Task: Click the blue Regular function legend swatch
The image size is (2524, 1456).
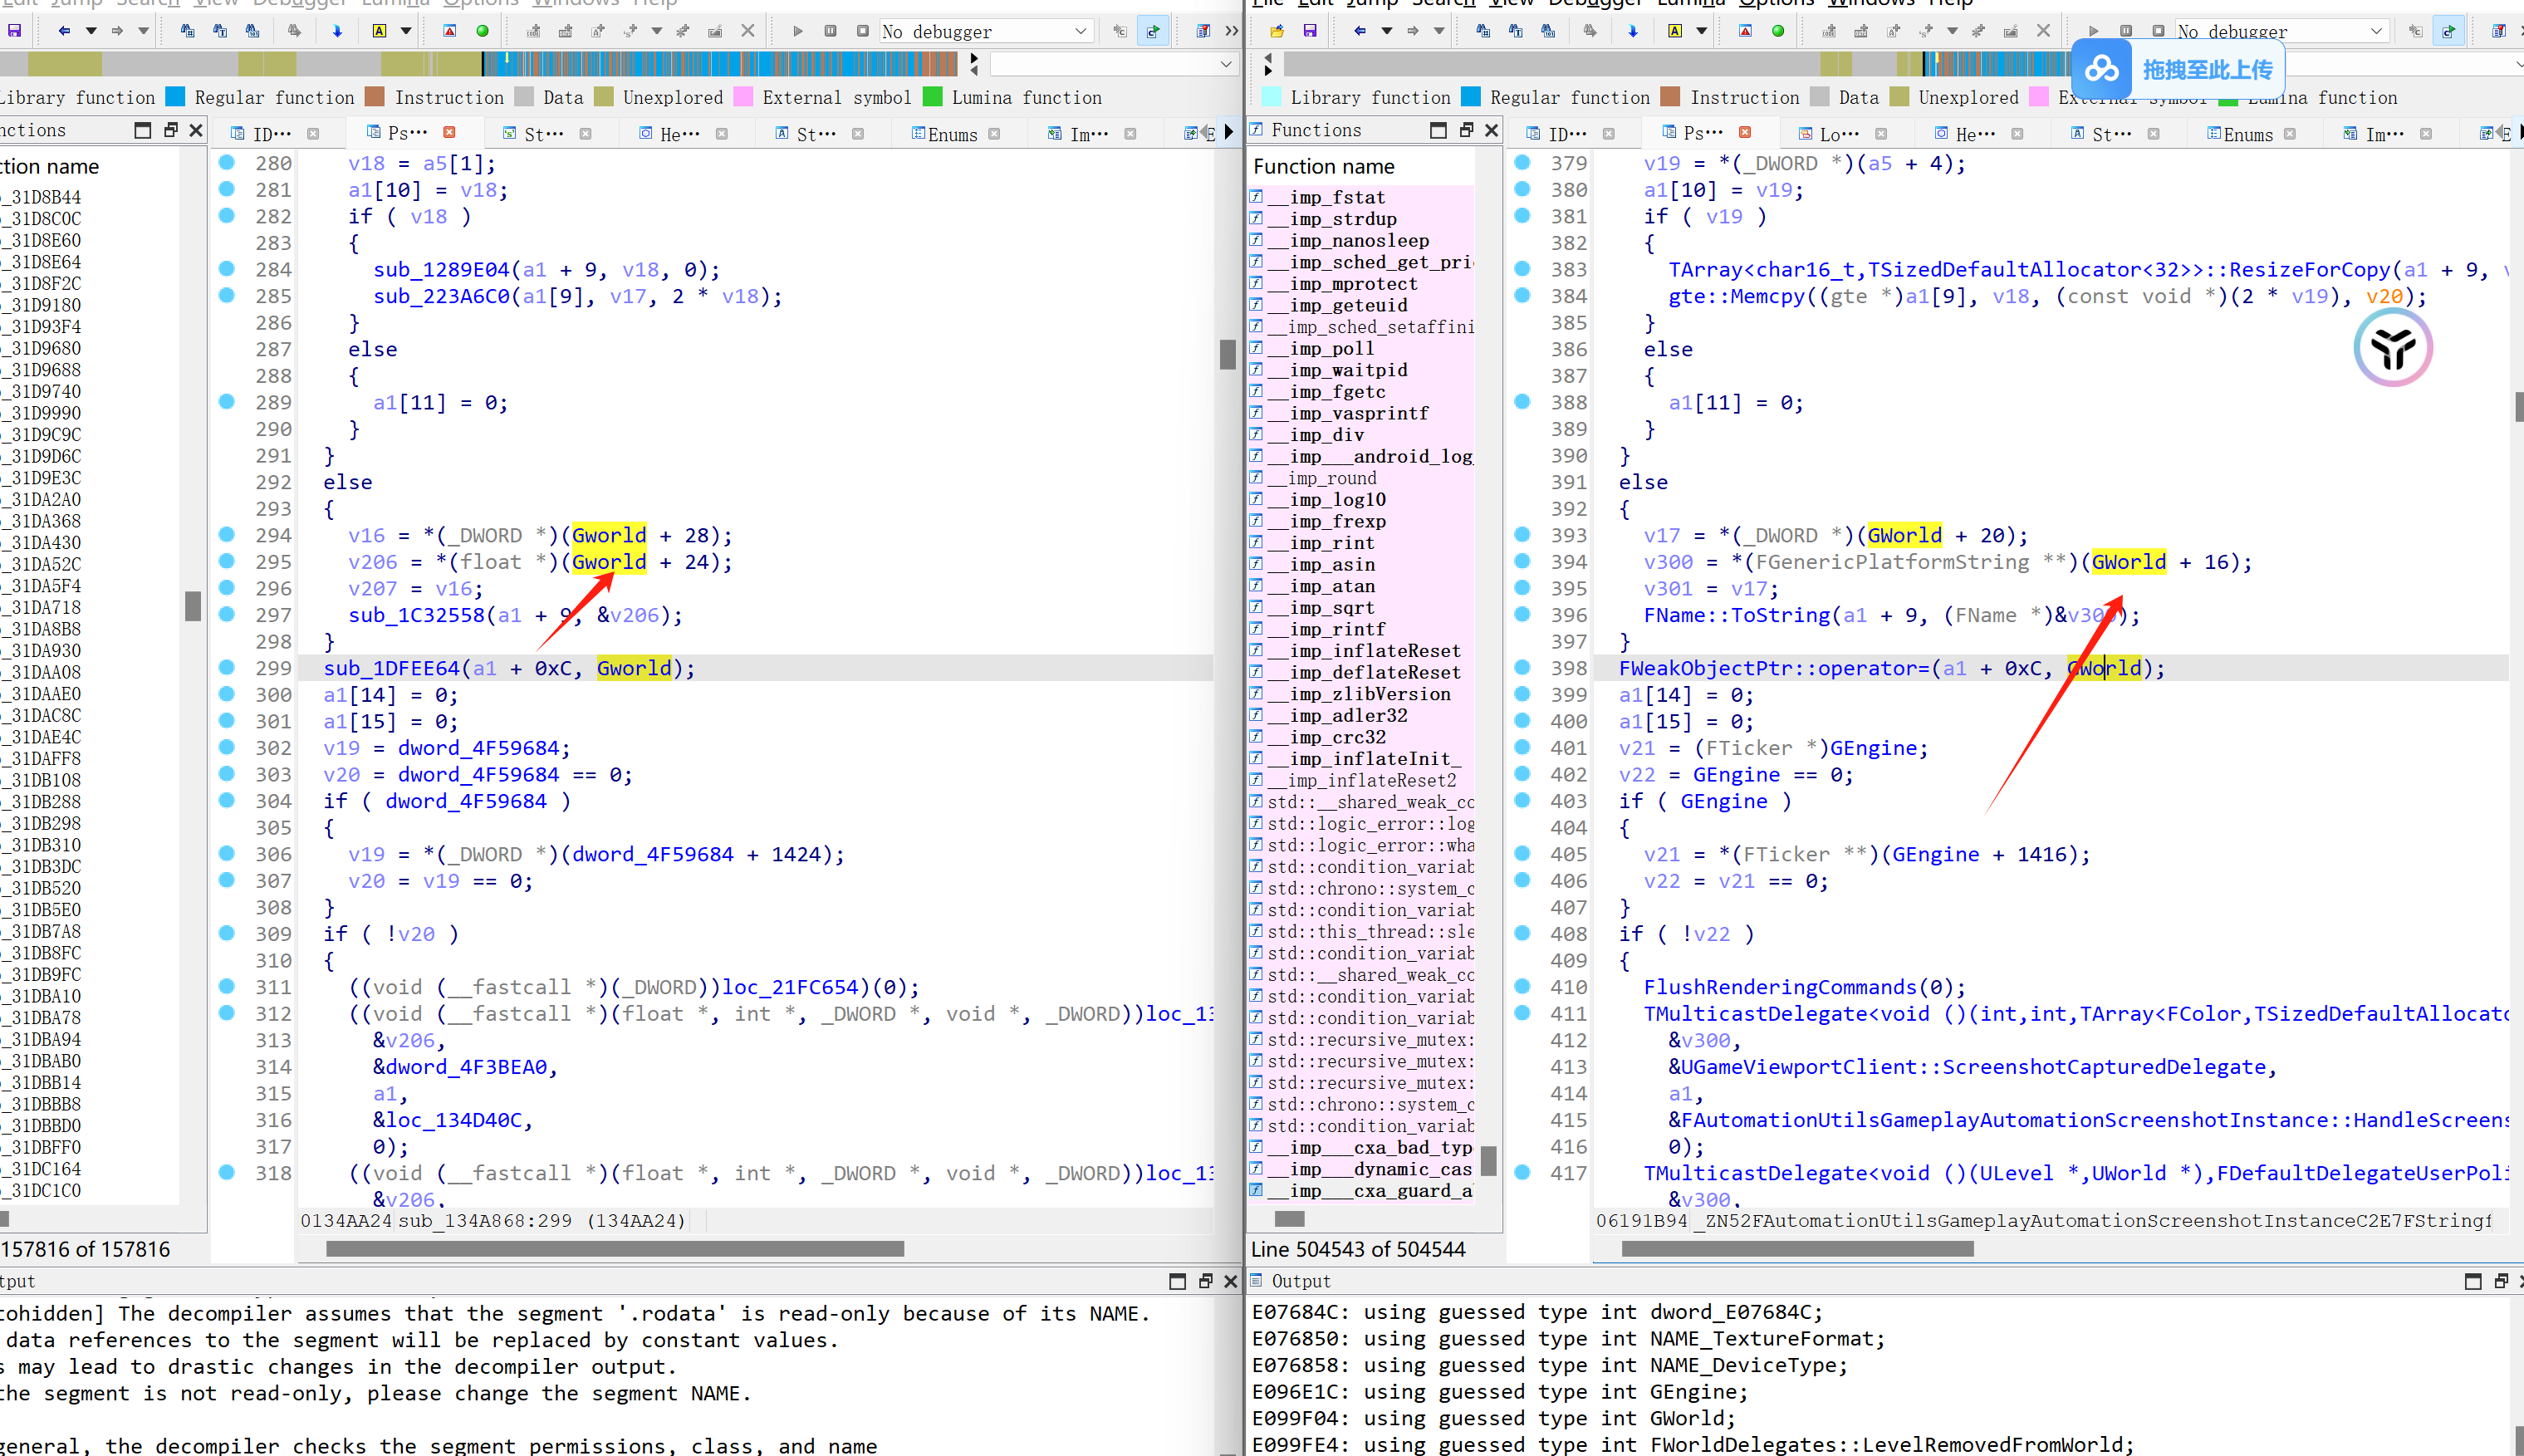Action: [x=175, y=97]
